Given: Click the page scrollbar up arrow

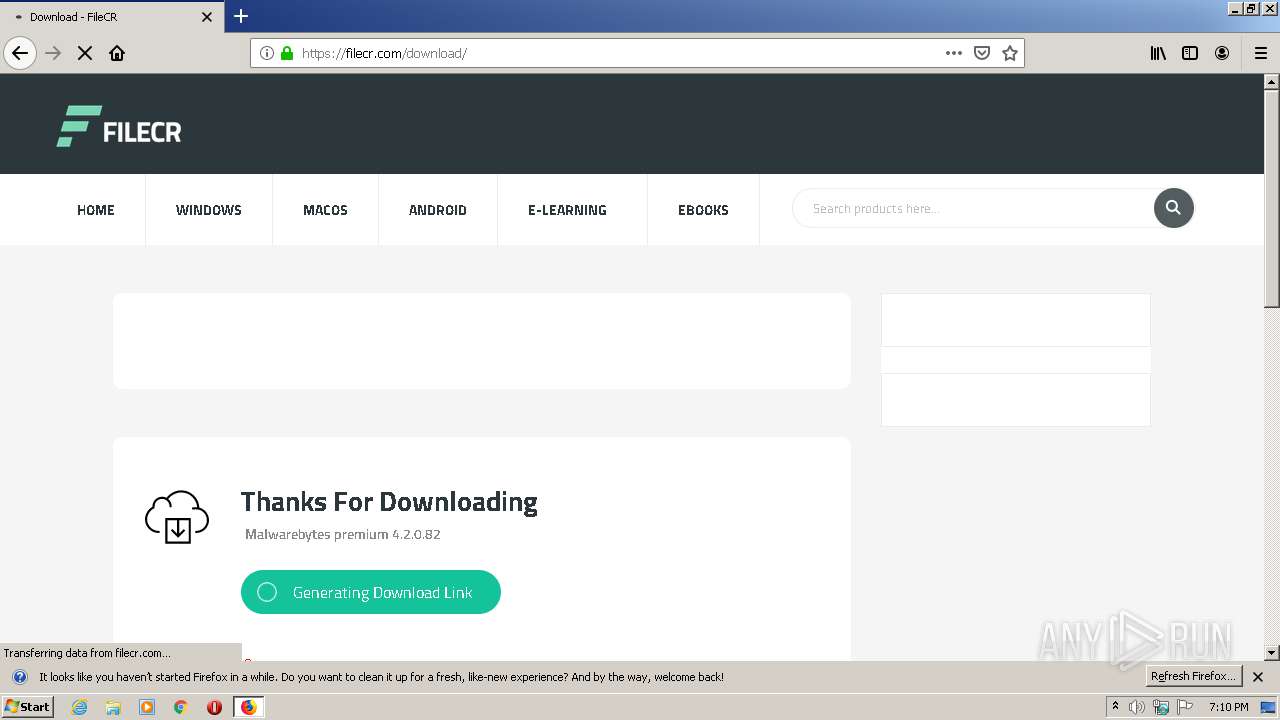Looking at the screenshot, I should tap(1272, 81).
